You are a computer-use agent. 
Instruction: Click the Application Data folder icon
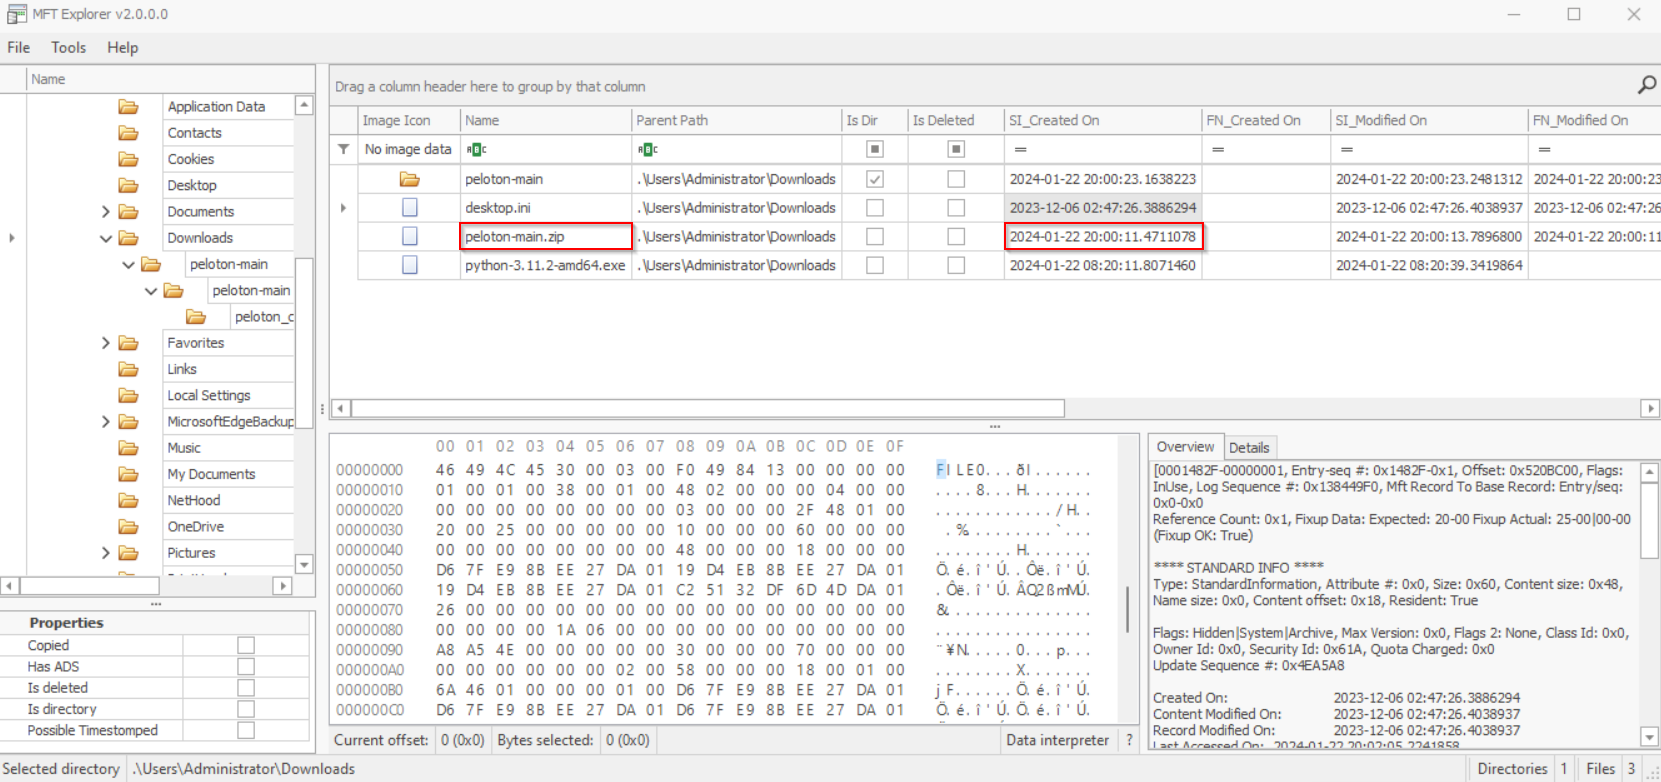click(128, 106)
